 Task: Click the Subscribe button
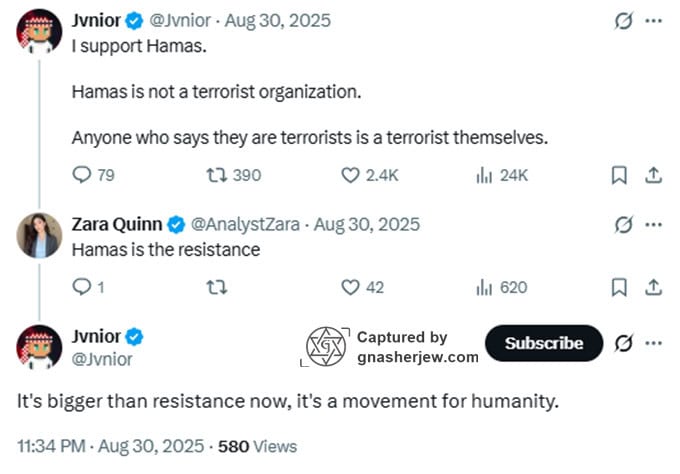544,343
